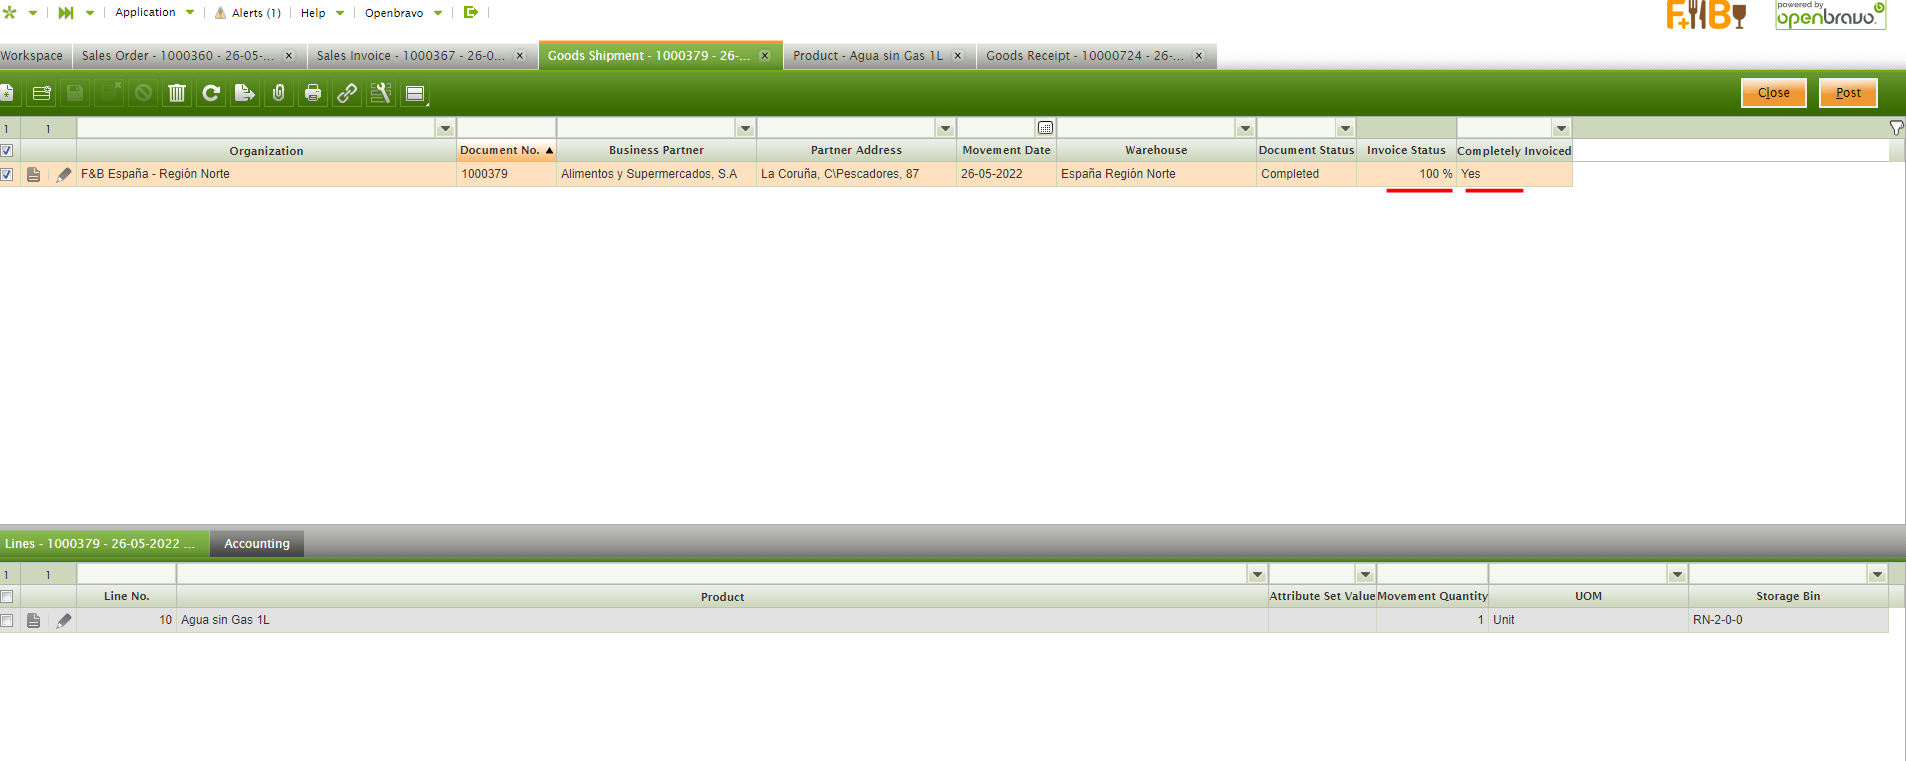The image size is (1906, 761).
Task: Close the Sales Invoice tab
Action: coord(520,56)
